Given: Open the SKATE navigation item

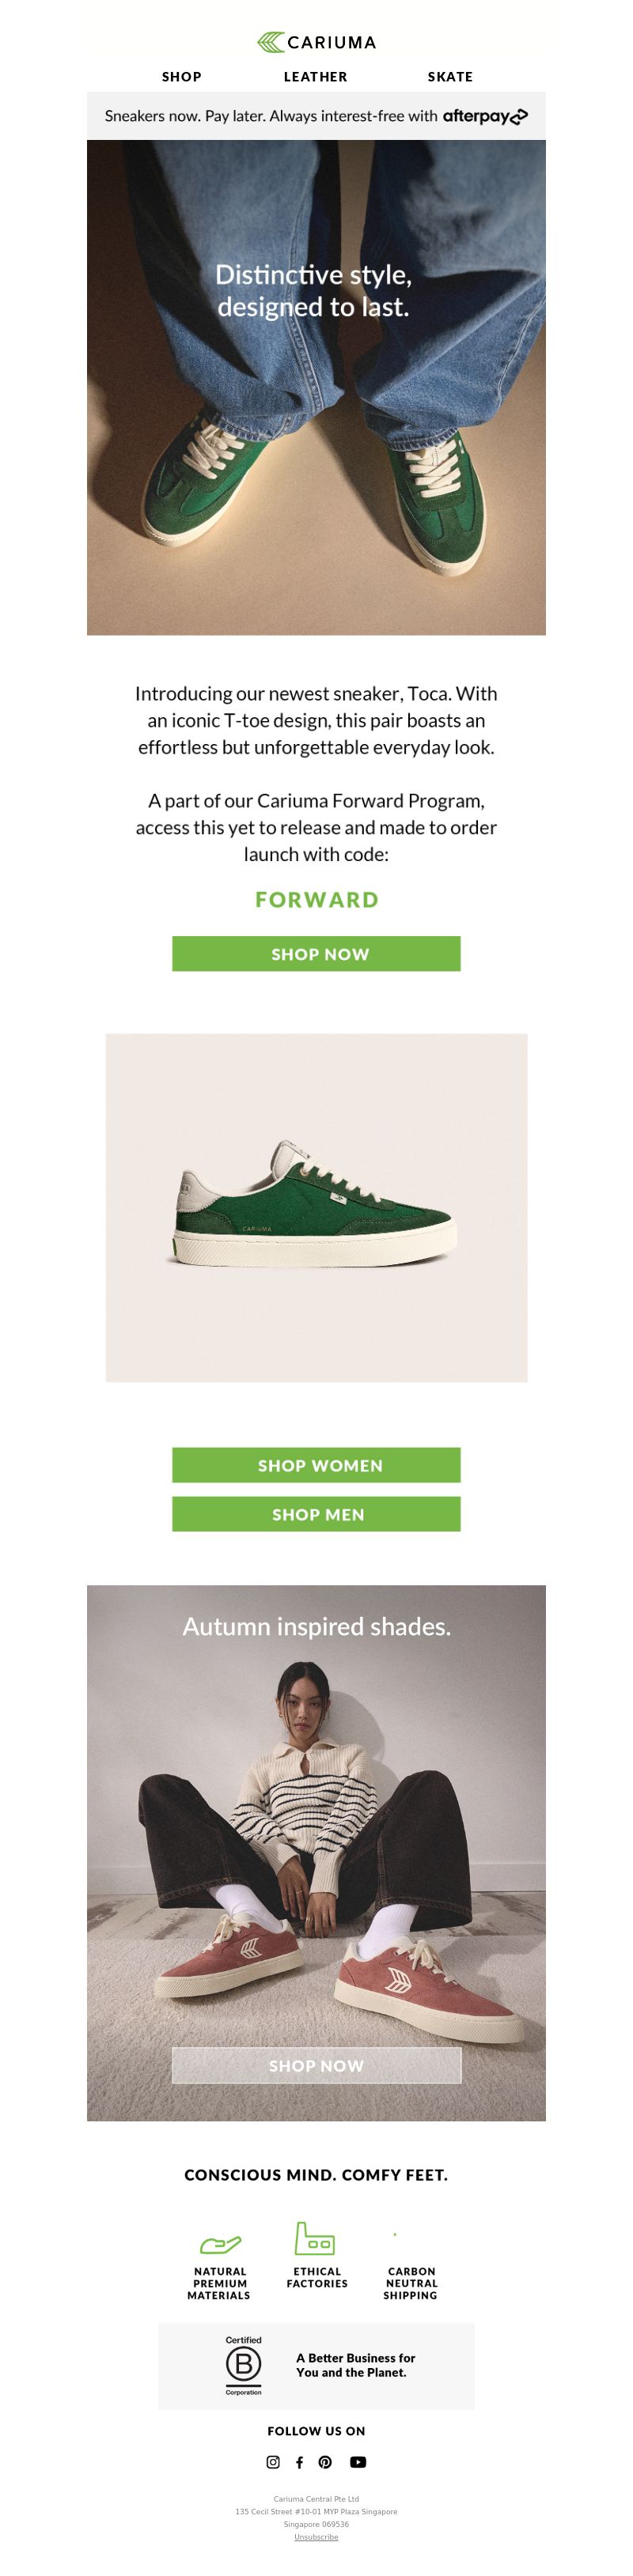Looking at the screenshot, I should [450, 77].
